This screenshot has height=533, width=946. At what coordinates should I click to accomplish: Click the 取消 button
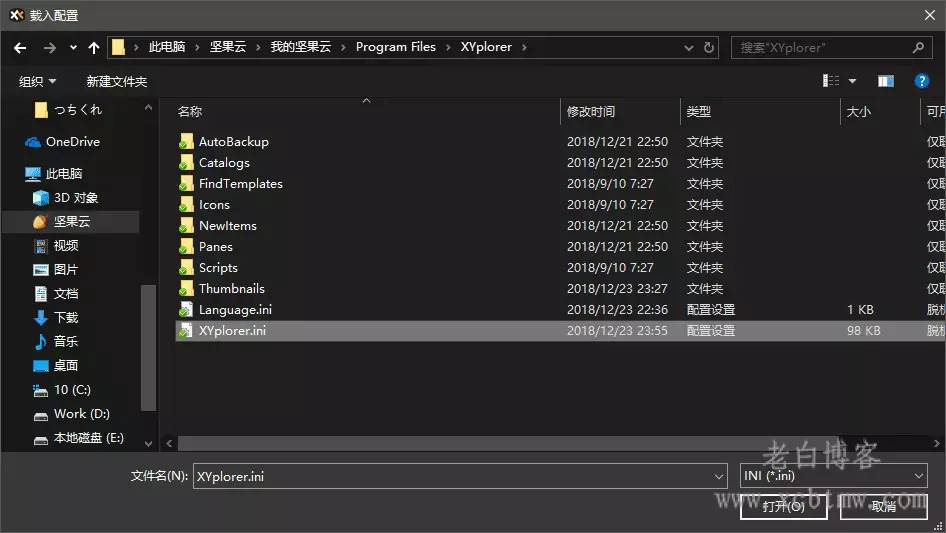click(x=883, y=506)
